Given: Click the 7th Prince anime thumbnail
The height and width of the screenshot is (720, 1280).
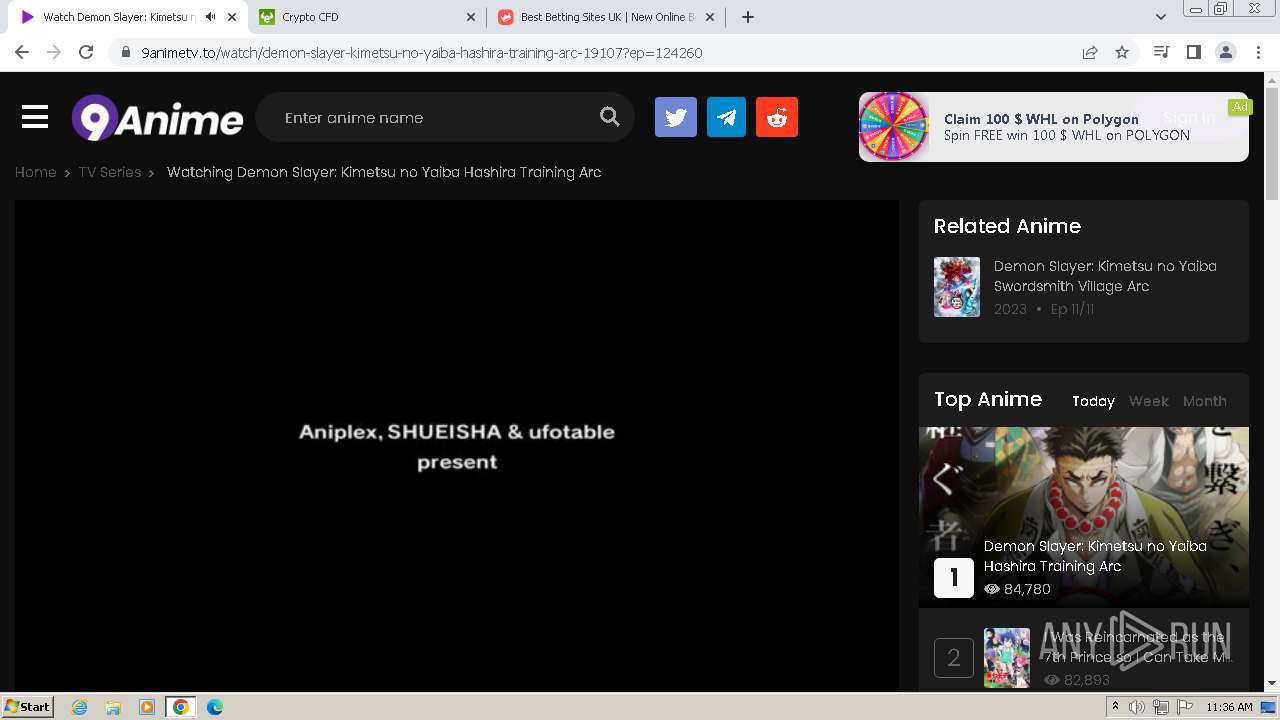Looking at the screenshot, I should 1007,658.
